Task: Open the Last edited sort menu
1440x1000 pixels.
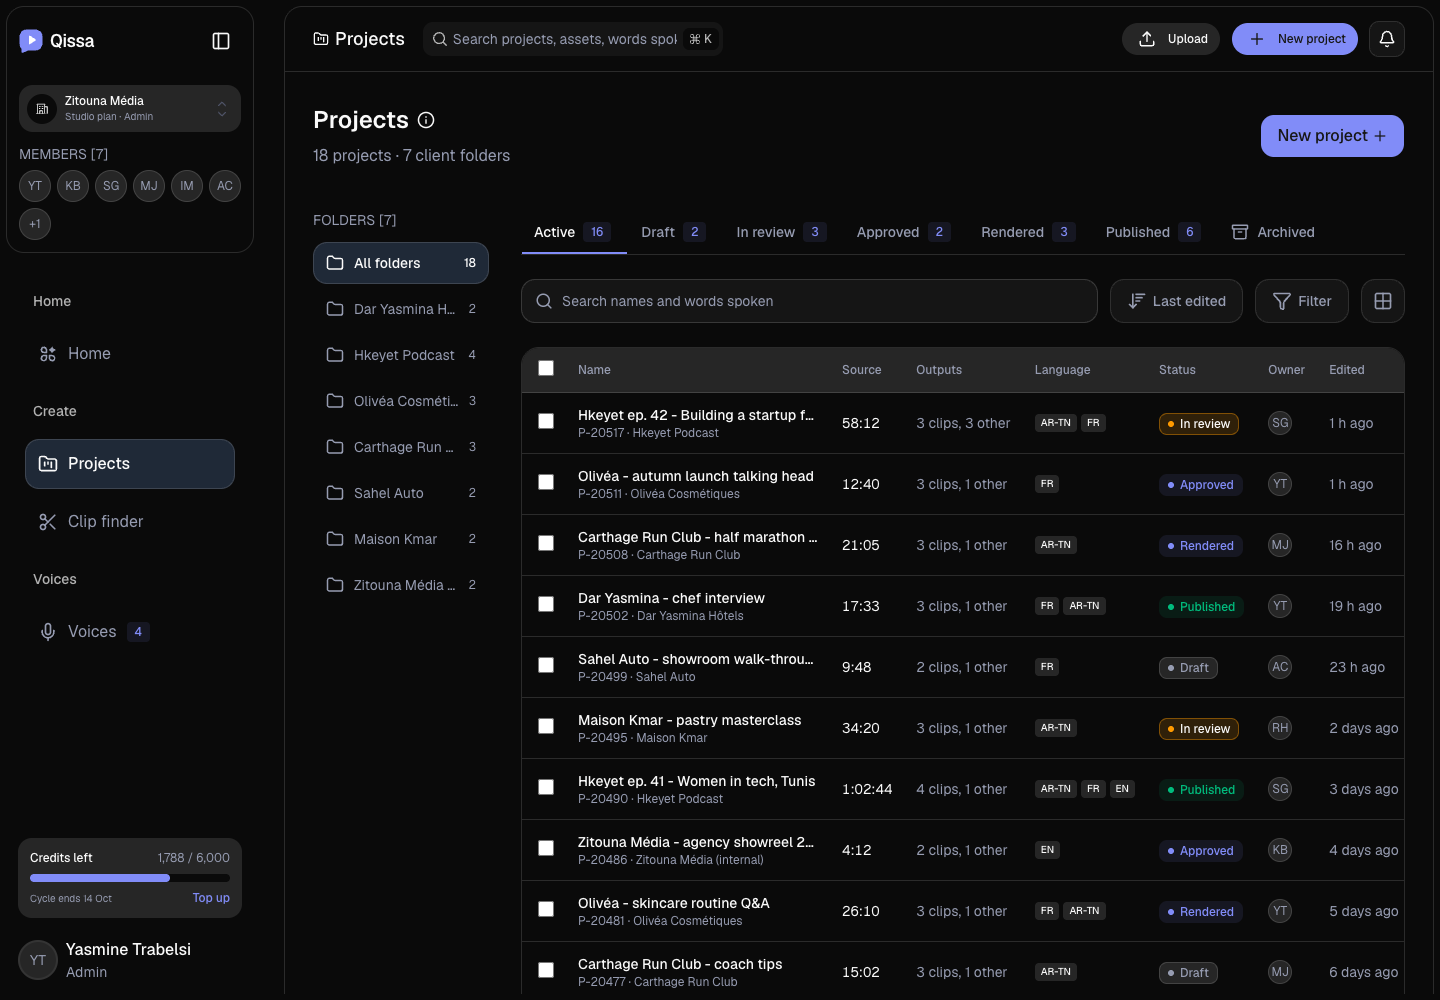Action: (x=1176, y=301)
